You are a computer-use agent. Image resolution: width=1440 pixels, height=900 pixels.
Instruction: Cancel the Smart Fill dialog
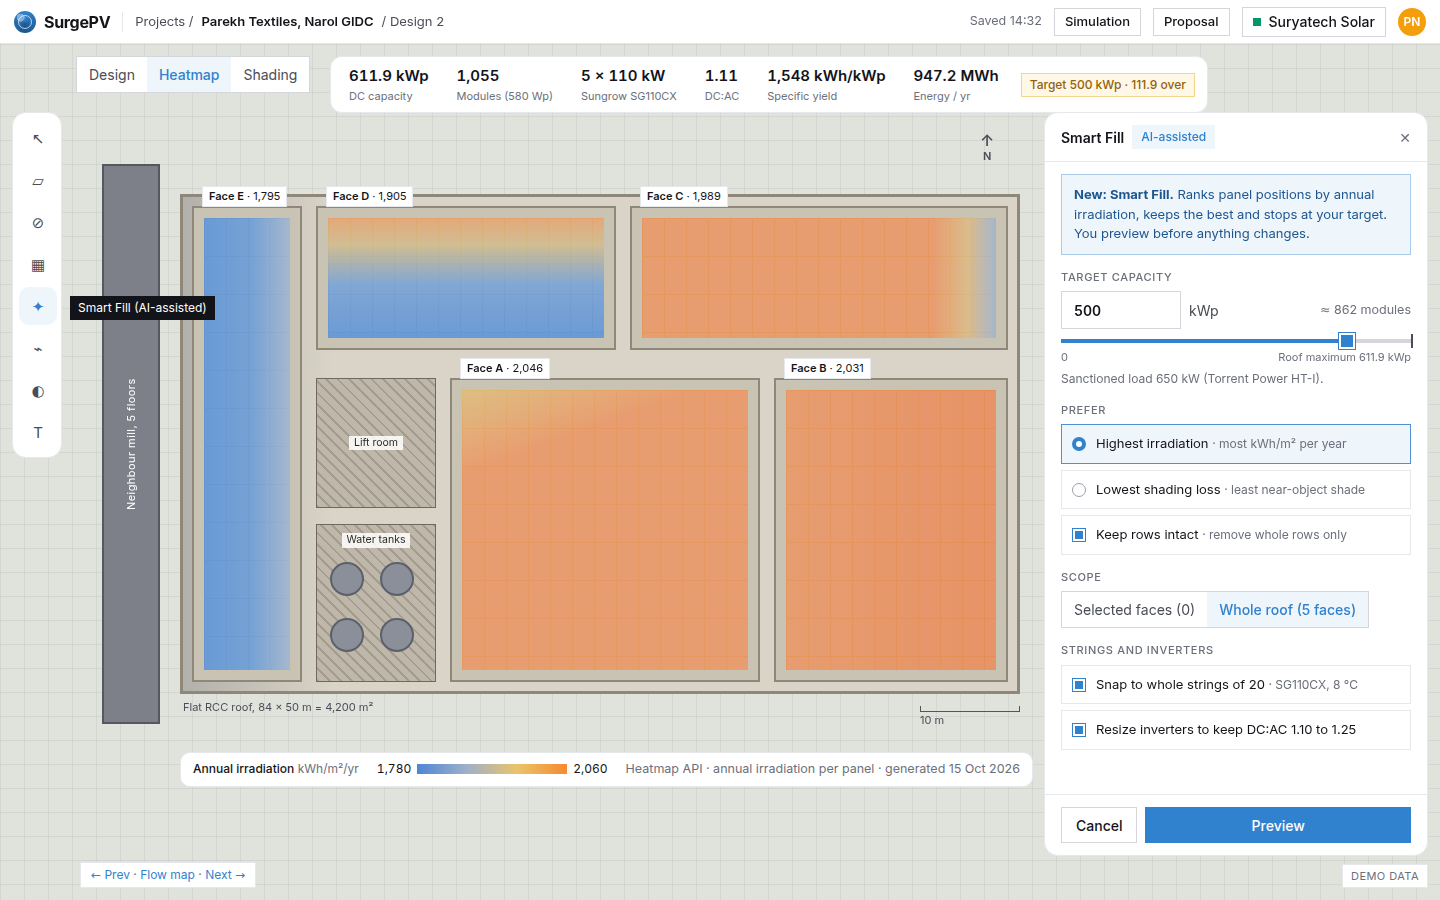pos(1099,825)
